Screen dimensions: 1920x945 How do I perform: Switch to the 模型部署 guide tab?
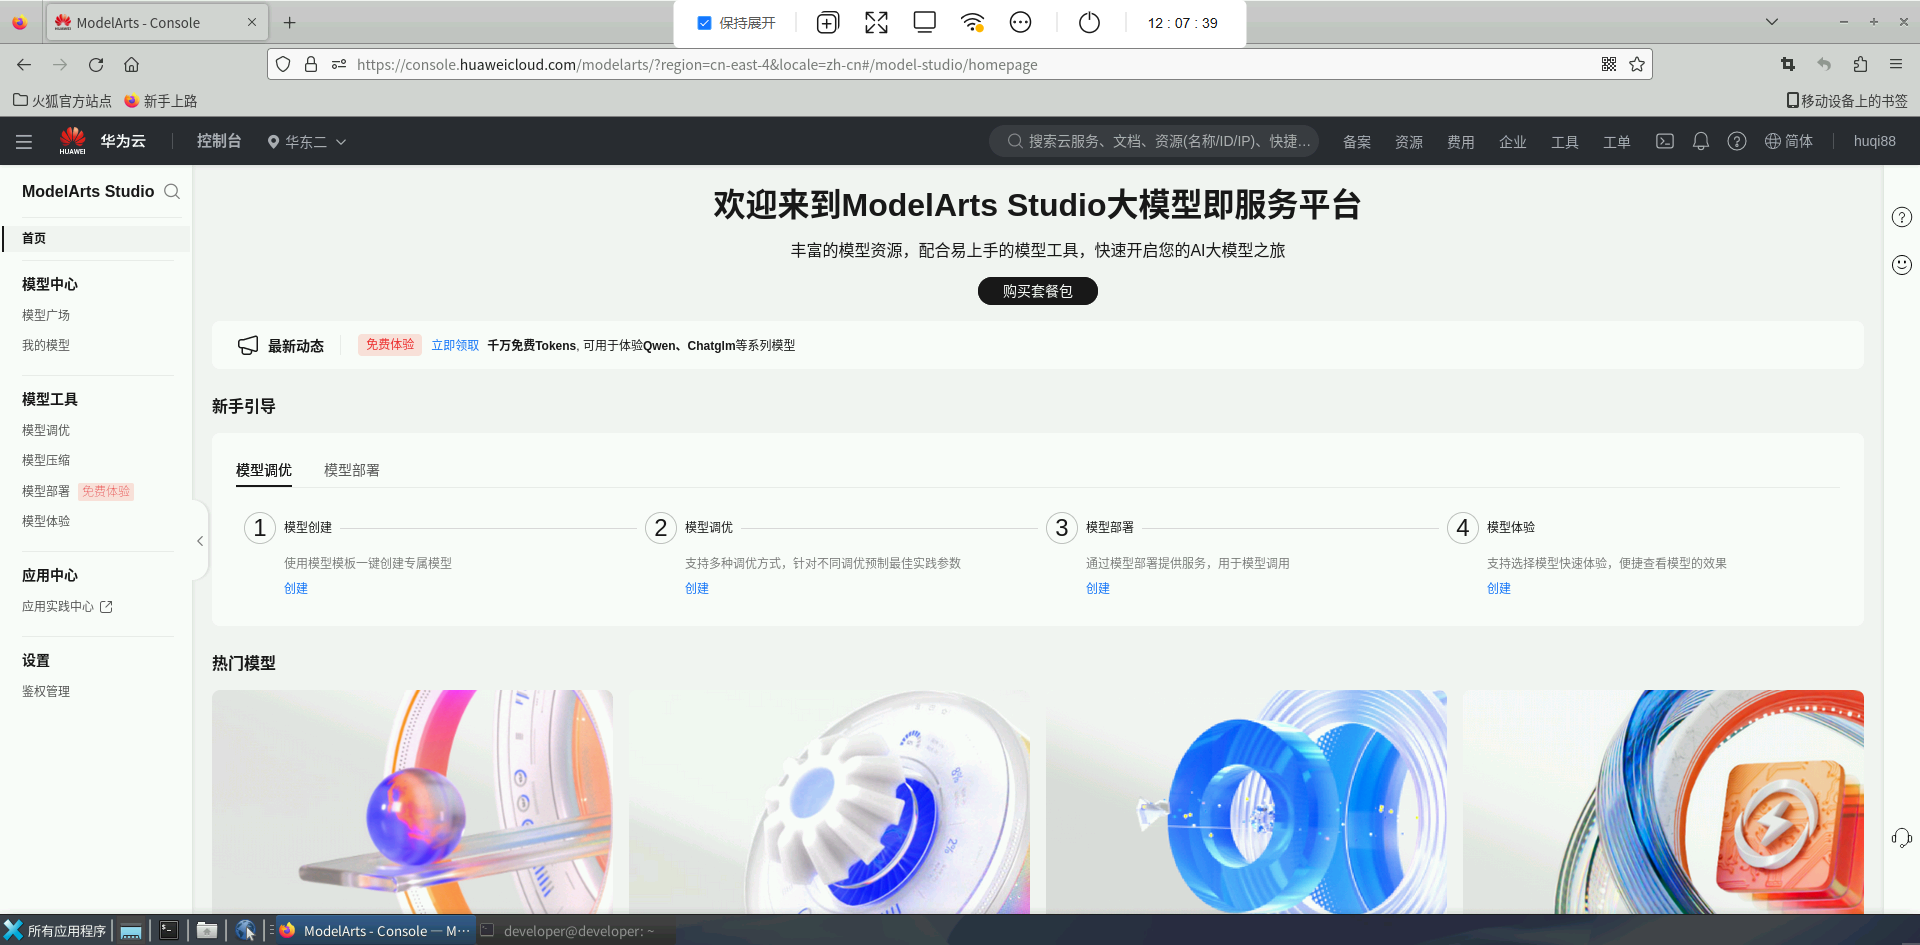(x=352, y=470)
